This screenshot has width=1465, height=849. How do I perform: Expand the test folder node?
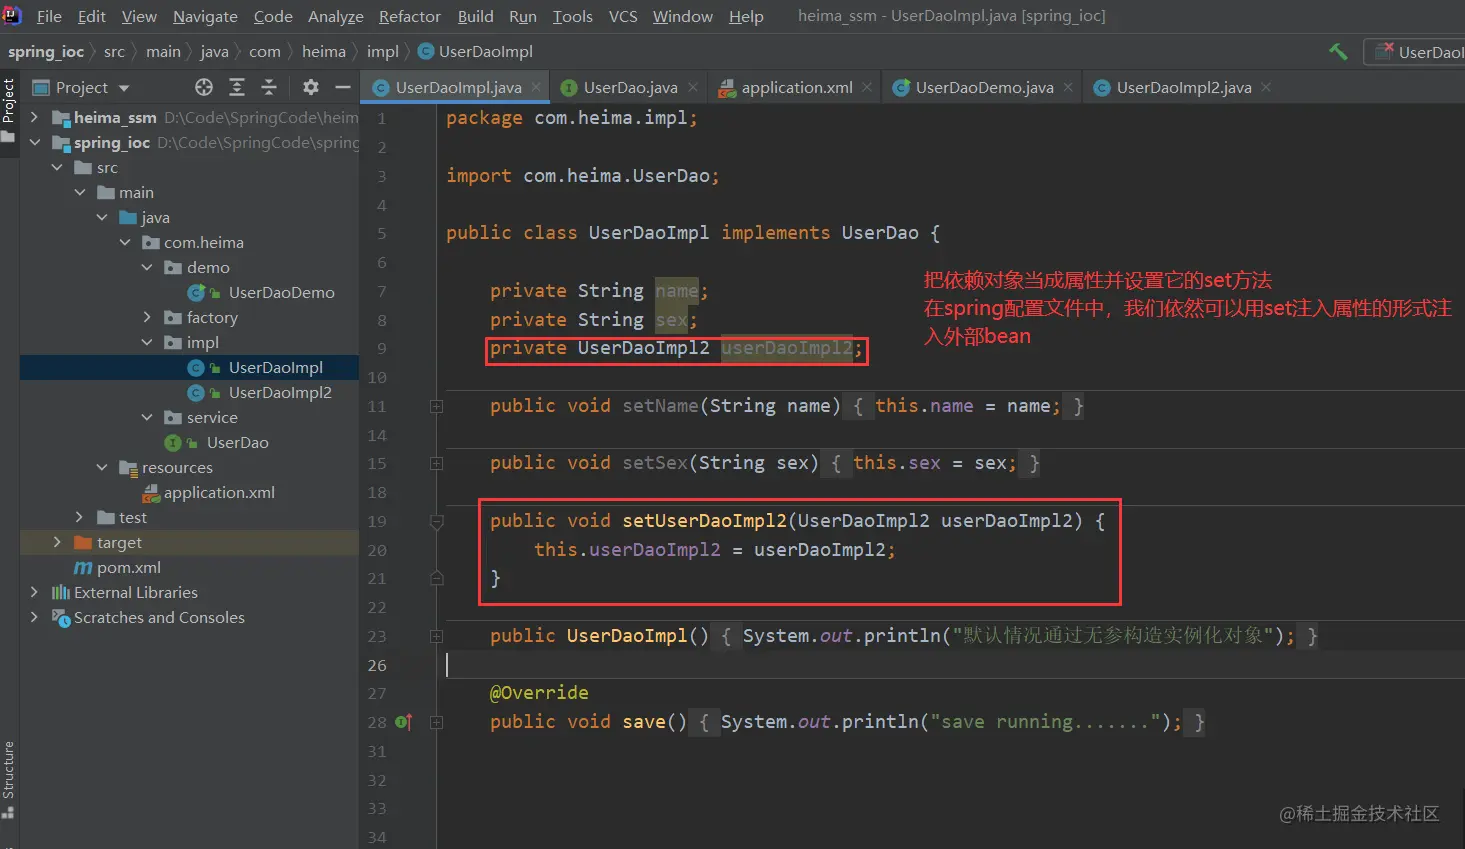point(79,517)
